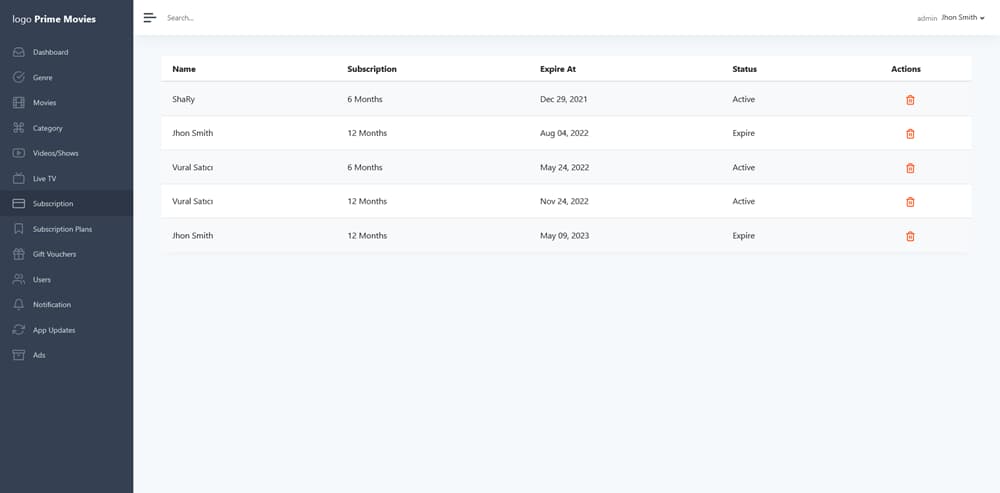The height and width of the screenshot is (493, 1000).
Task: Select the Gift Vouchers gift icon
Action: point(18,254)
